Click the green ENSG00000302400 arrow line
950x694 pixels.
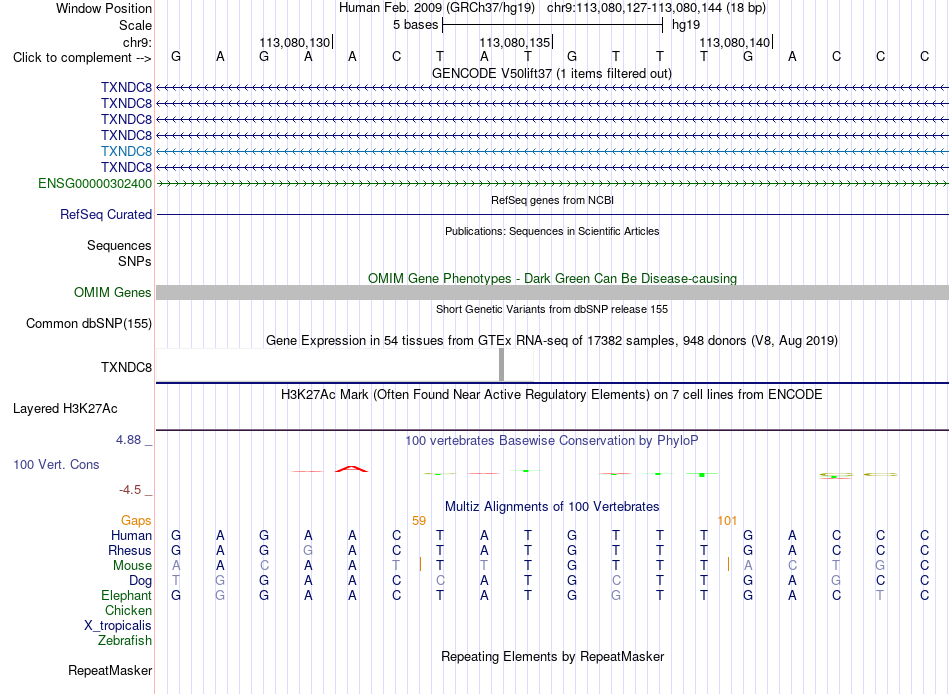pos(552,183)
